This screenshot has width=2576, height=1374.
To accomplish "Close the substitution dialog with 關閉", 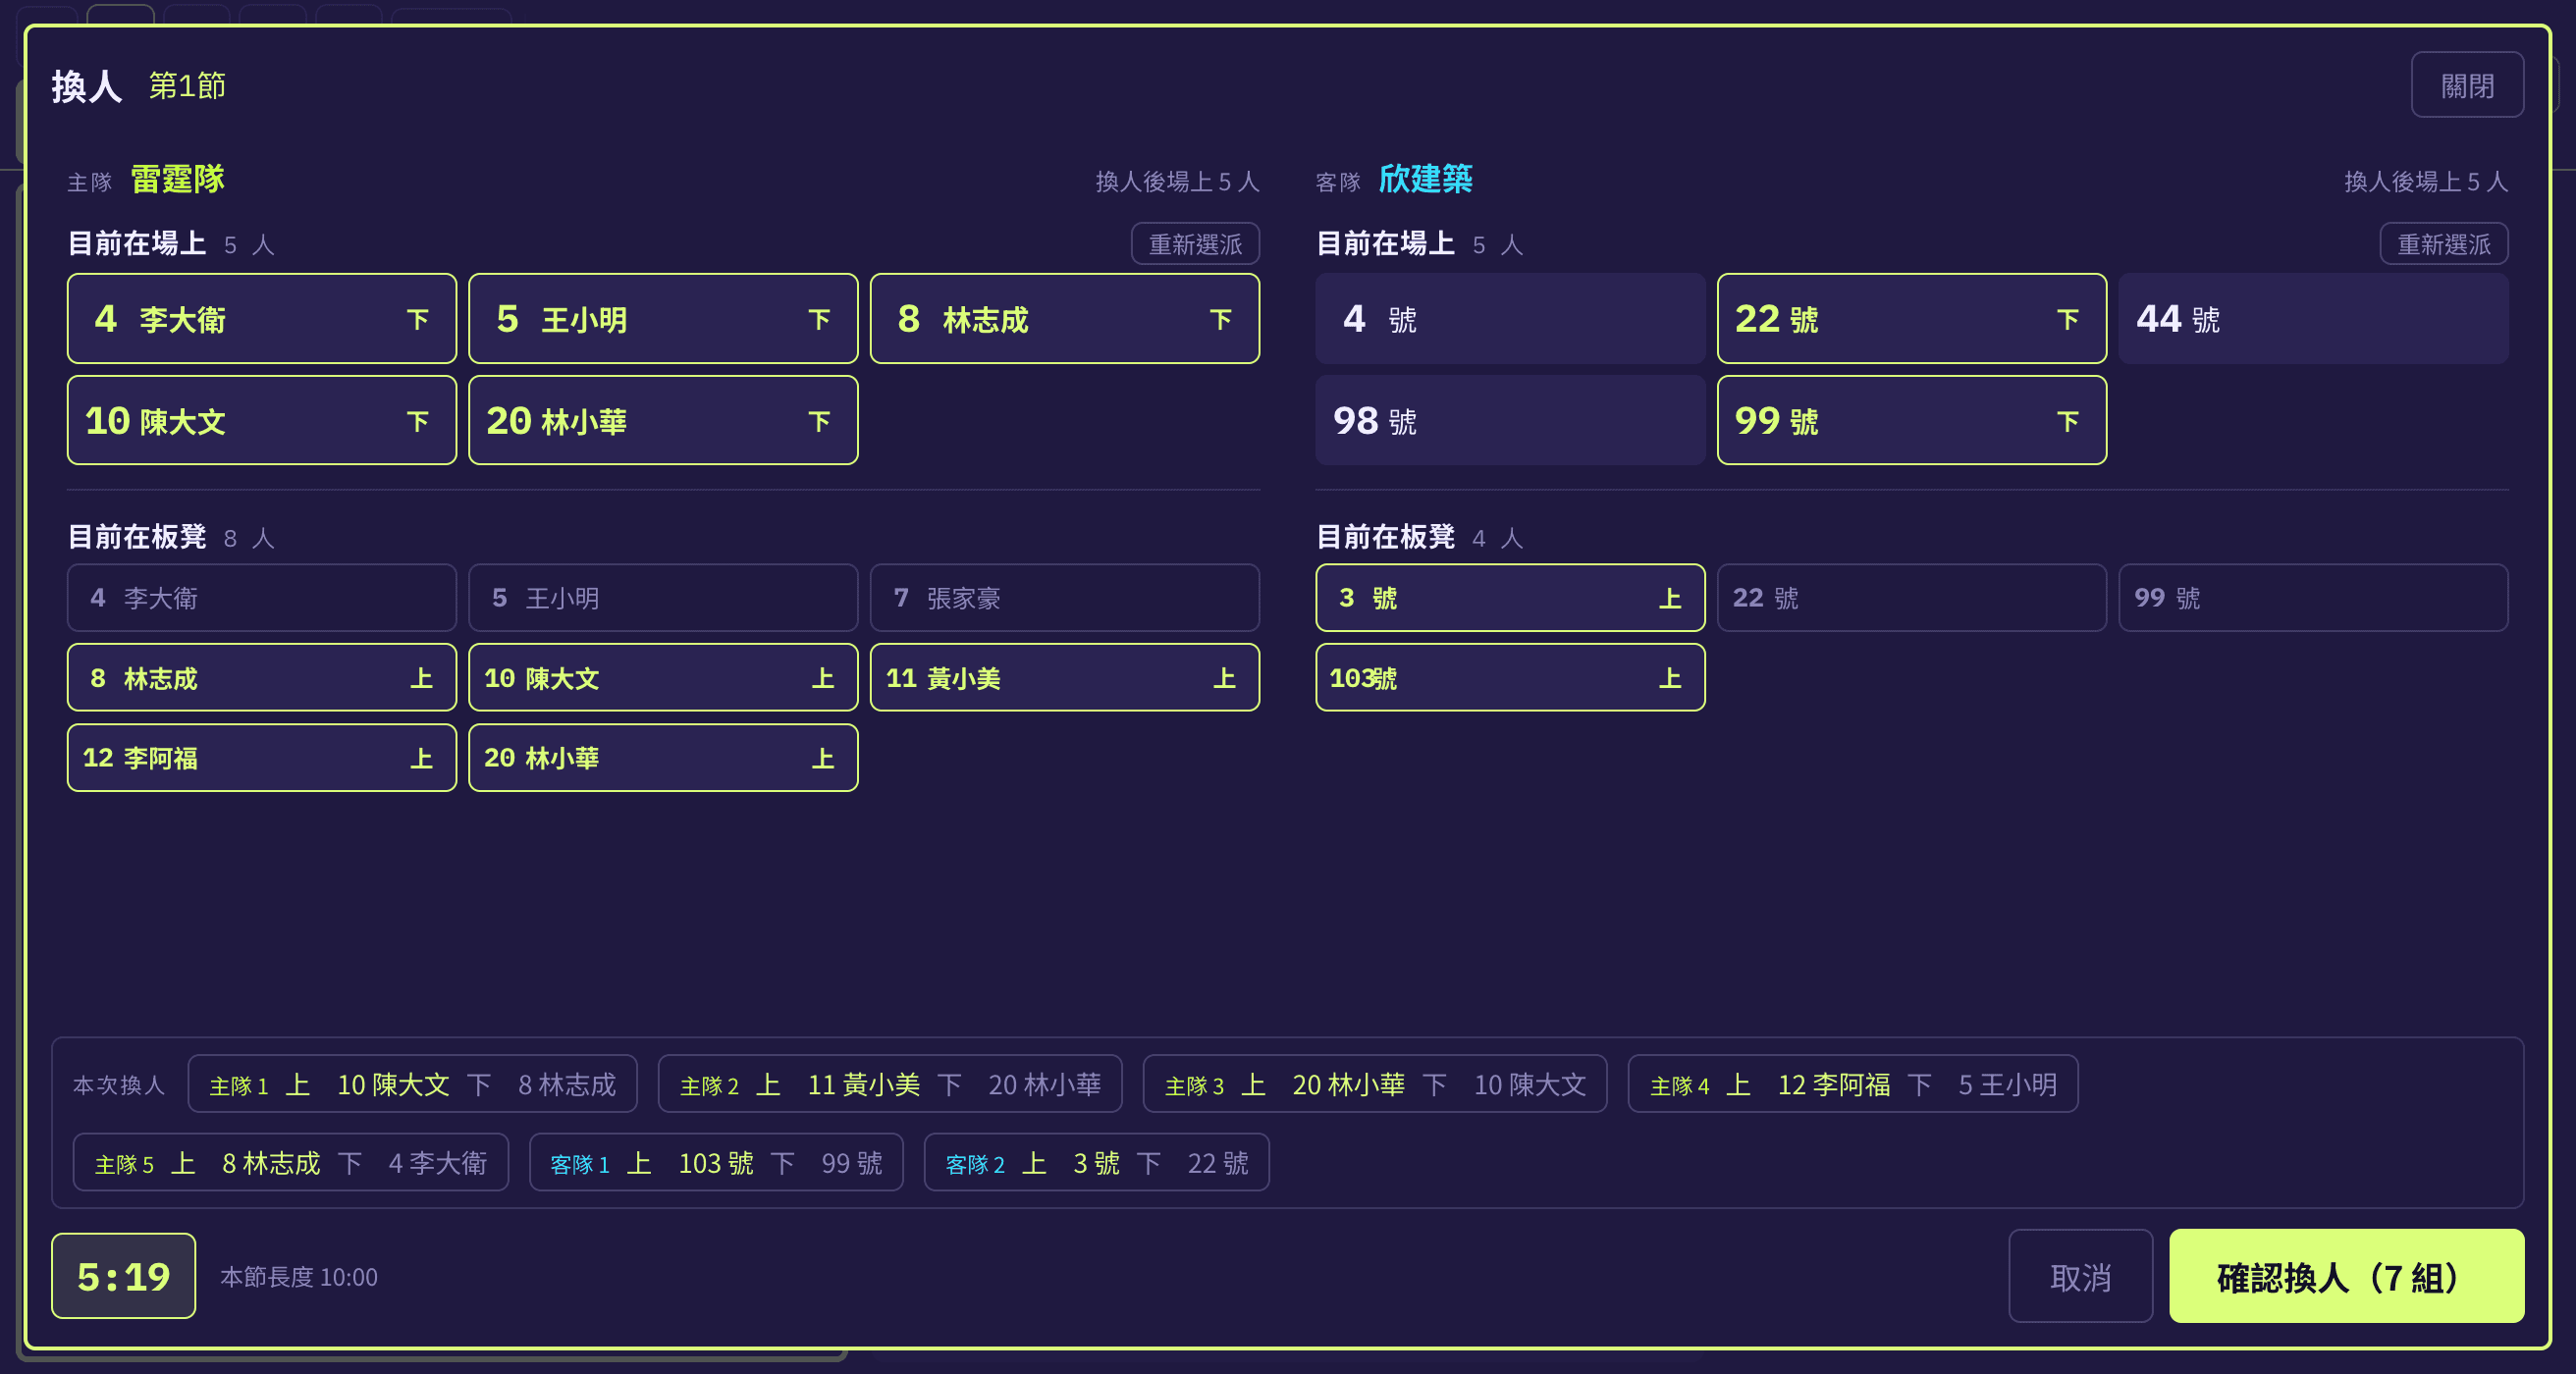I will point(2467,85).
